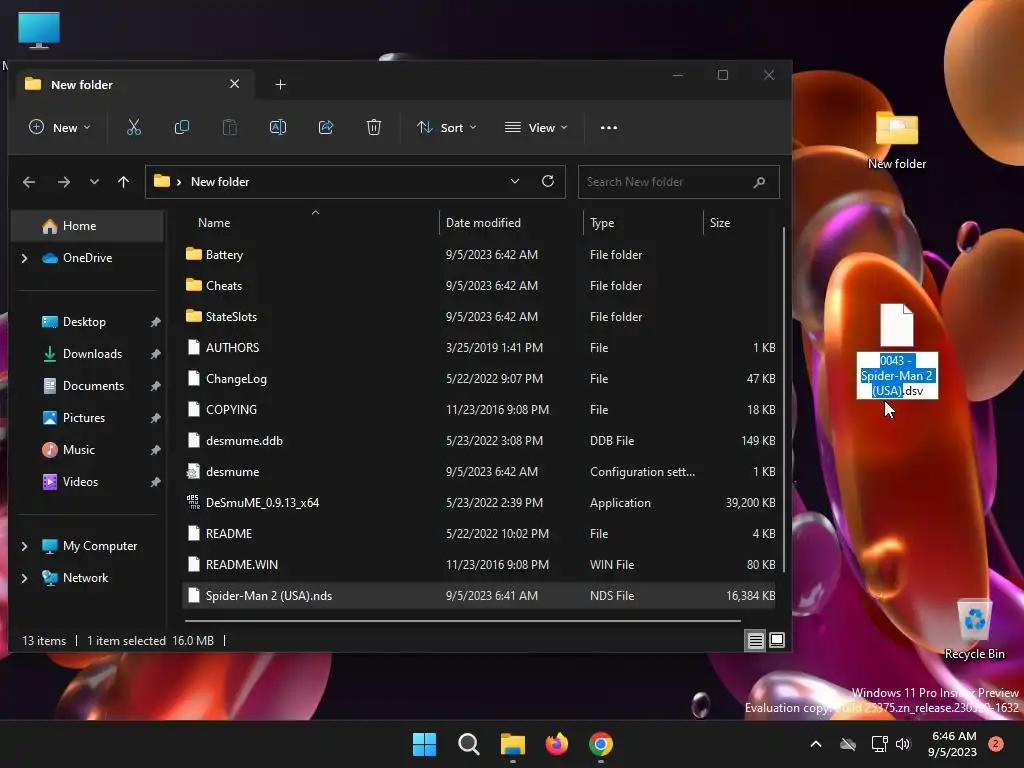Select the README.WIN file
1024x768 pixels.
tap(479, 565)
